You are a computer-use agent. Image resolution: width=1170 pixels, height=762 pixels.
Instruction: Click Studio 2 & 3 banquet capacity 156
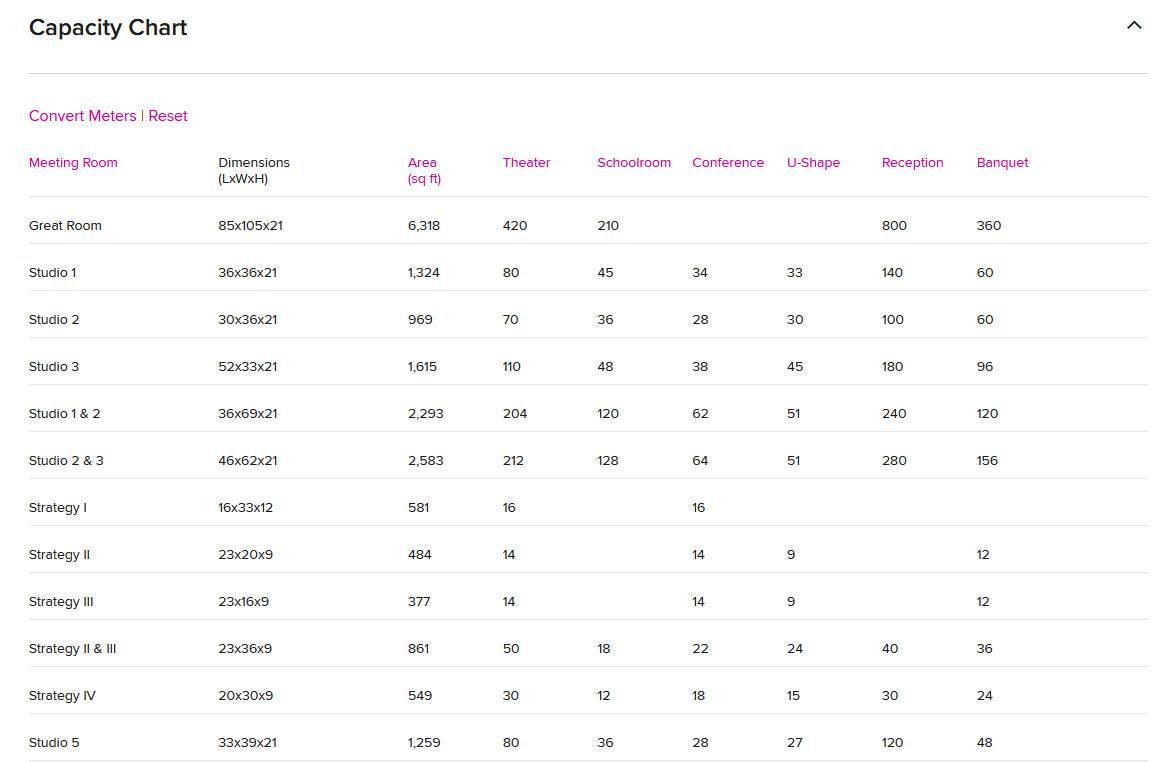coord(986,460)
